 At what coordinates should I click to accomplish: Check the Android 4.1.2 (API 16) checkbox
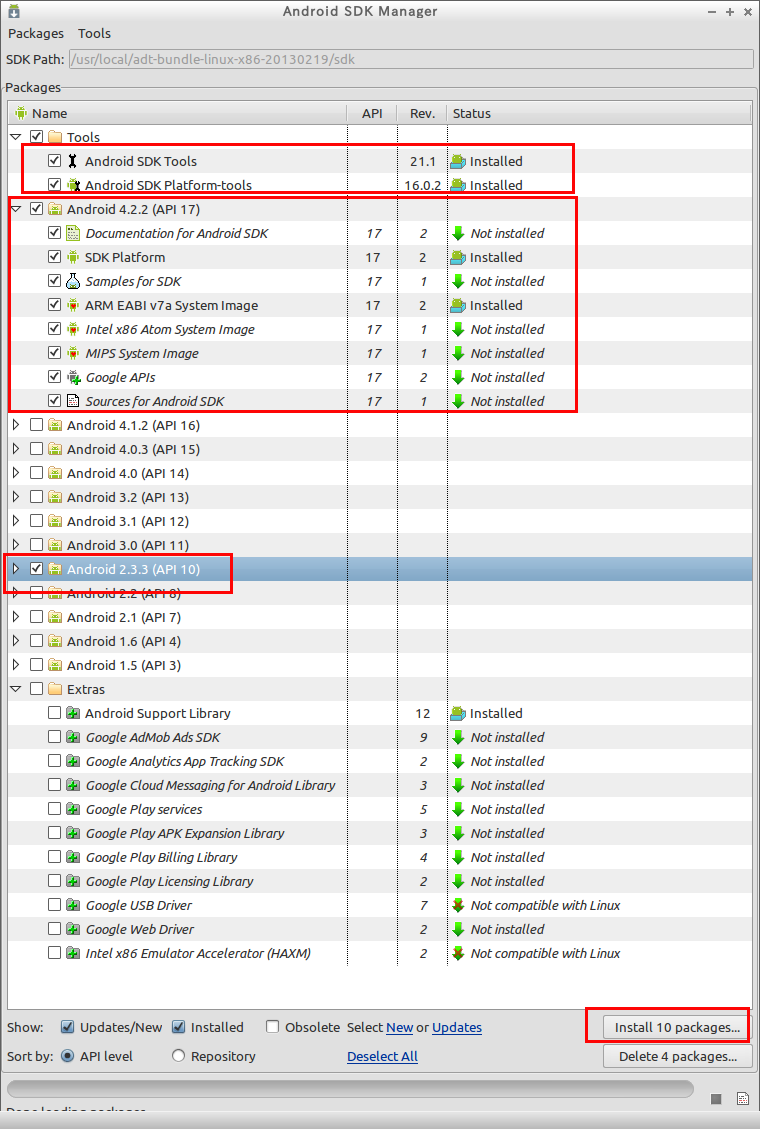(37, 425)
